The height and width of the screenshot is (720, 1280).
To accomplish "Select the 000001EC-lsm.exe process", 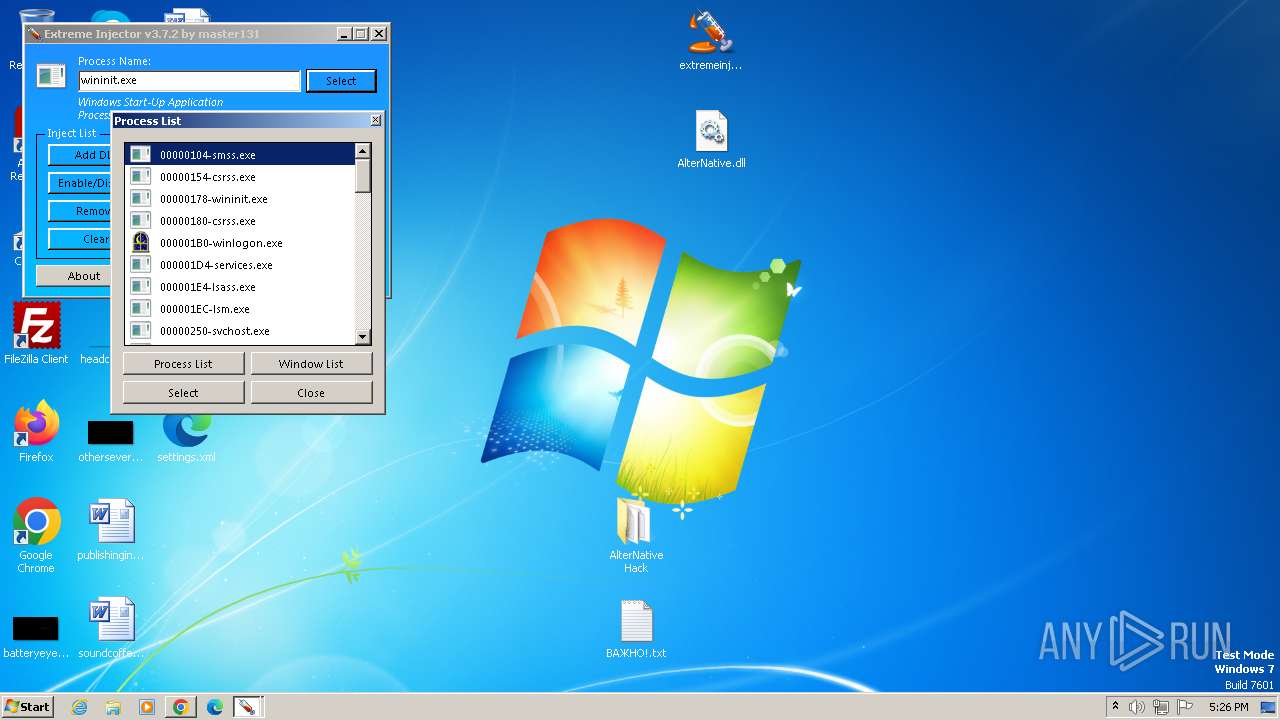I will coord(240,309).
